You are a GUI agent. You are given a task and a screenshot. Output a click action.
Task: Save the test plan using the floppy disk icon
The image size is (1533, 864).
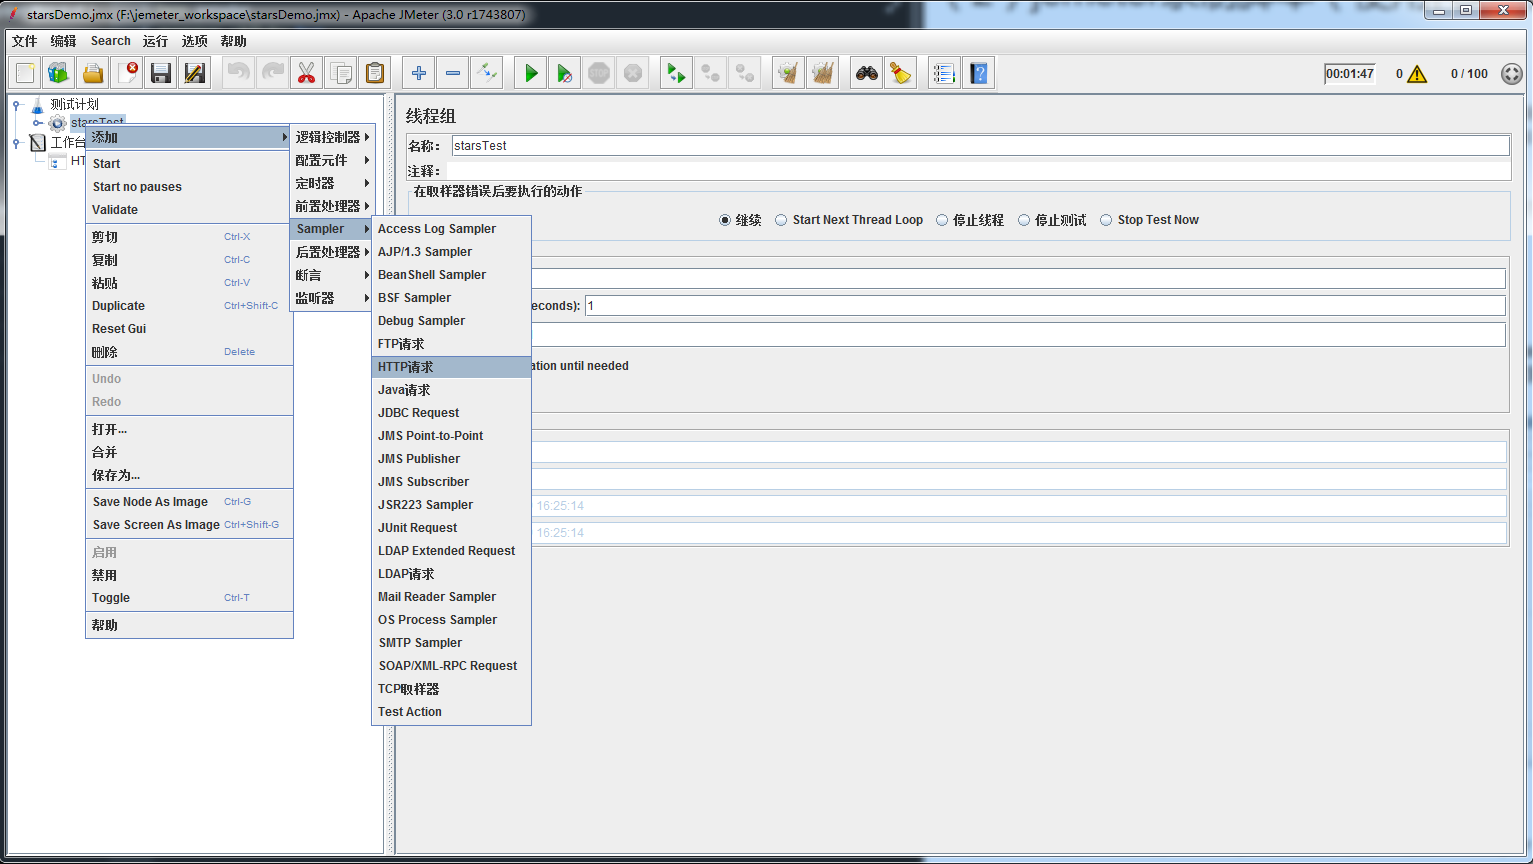tap(161, 73)
